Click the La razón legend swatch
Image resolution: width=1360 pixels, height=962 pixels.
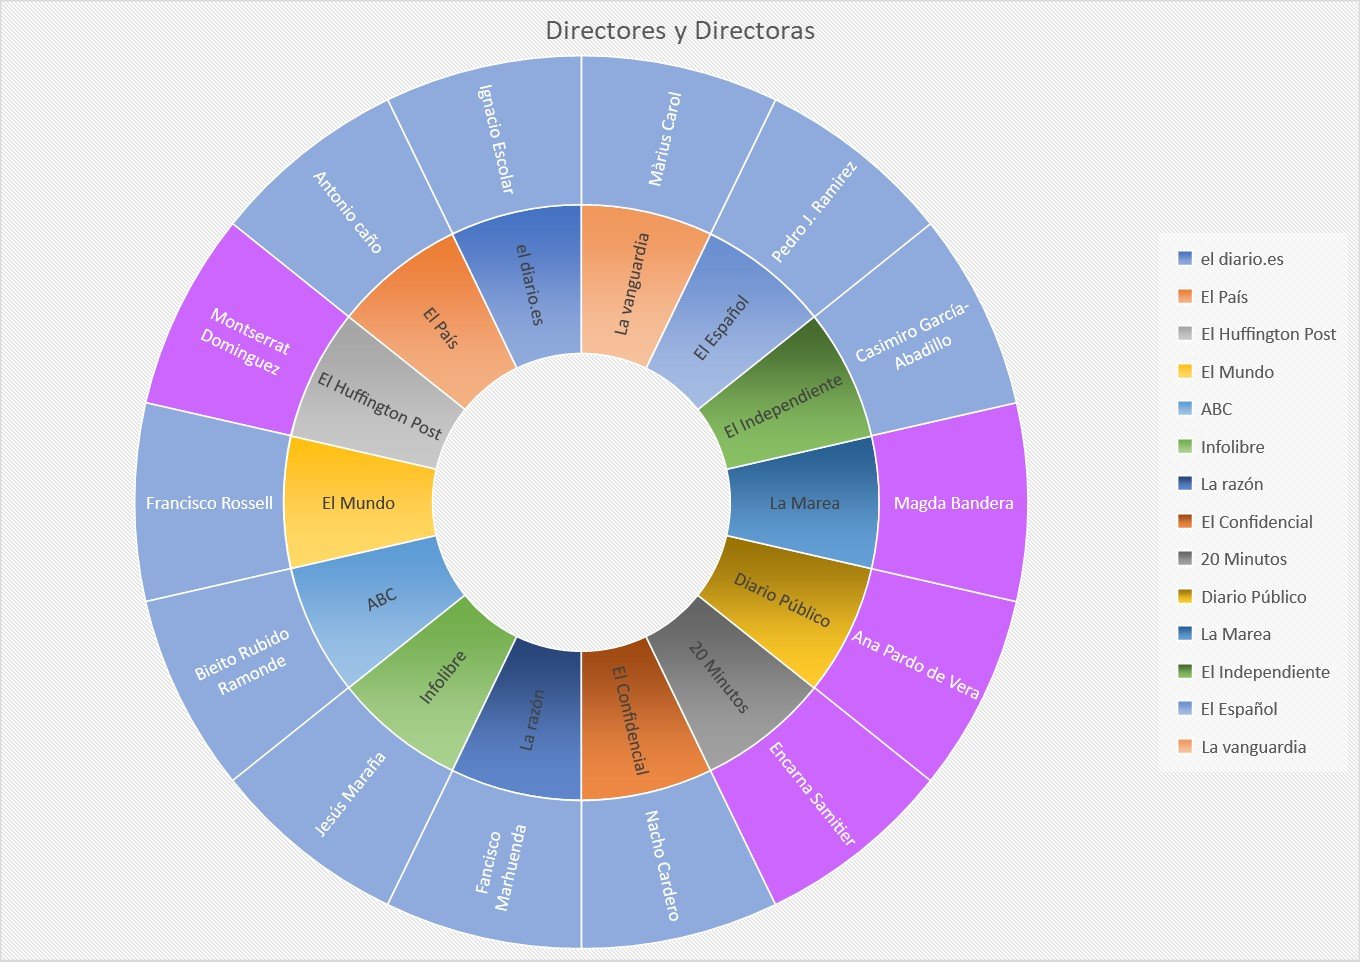[x=1185, y=484]
